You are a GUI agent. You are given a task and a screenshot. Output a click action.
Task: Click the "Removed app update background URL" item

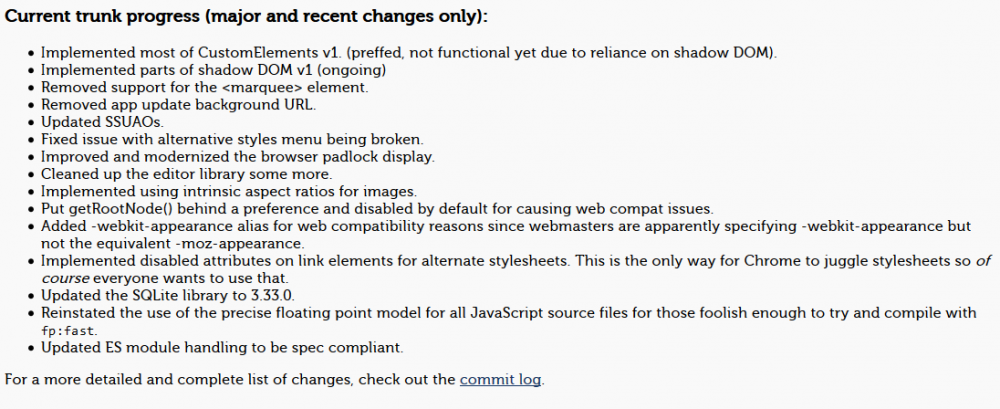pyautogui.click(x=178, y=104)
